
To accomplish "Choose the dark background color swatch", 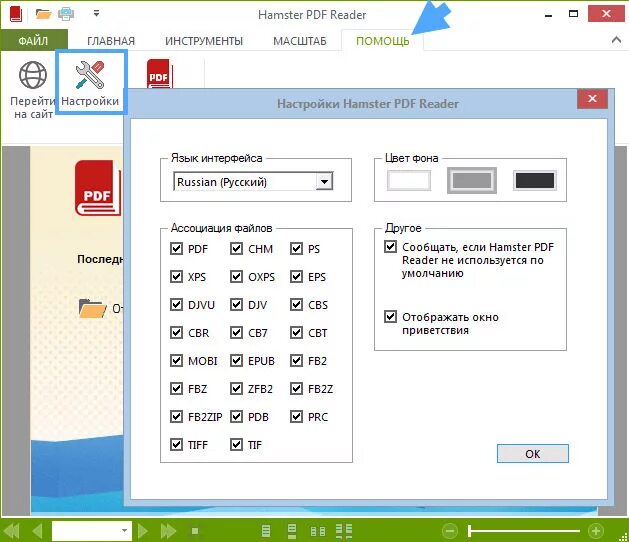I will (x=535, y=180).
